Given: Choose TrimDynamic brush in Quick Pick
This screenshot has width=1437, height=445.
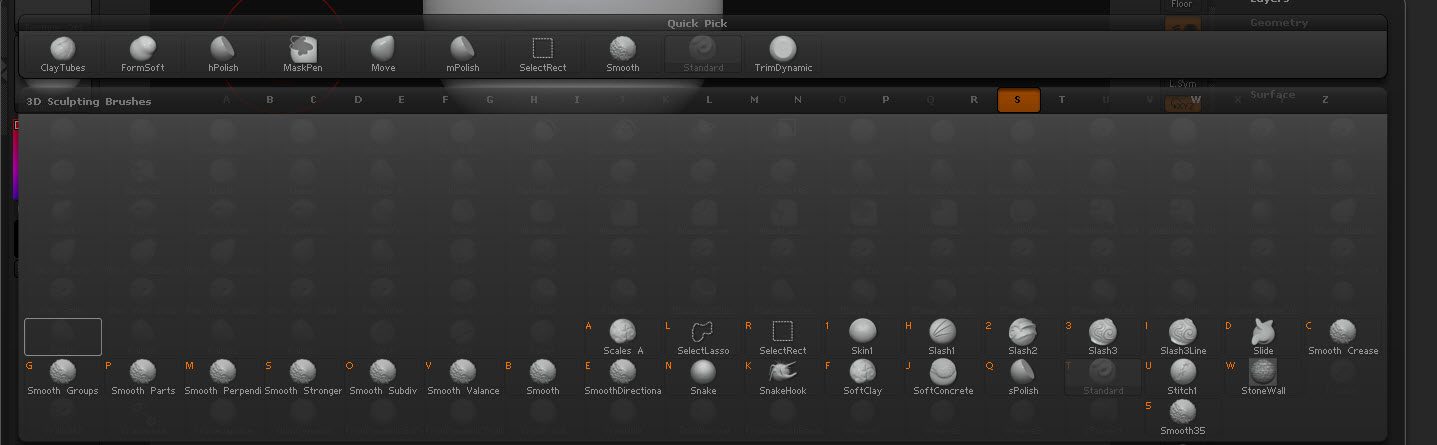Looking at the screenshot, I should [783, 54].
